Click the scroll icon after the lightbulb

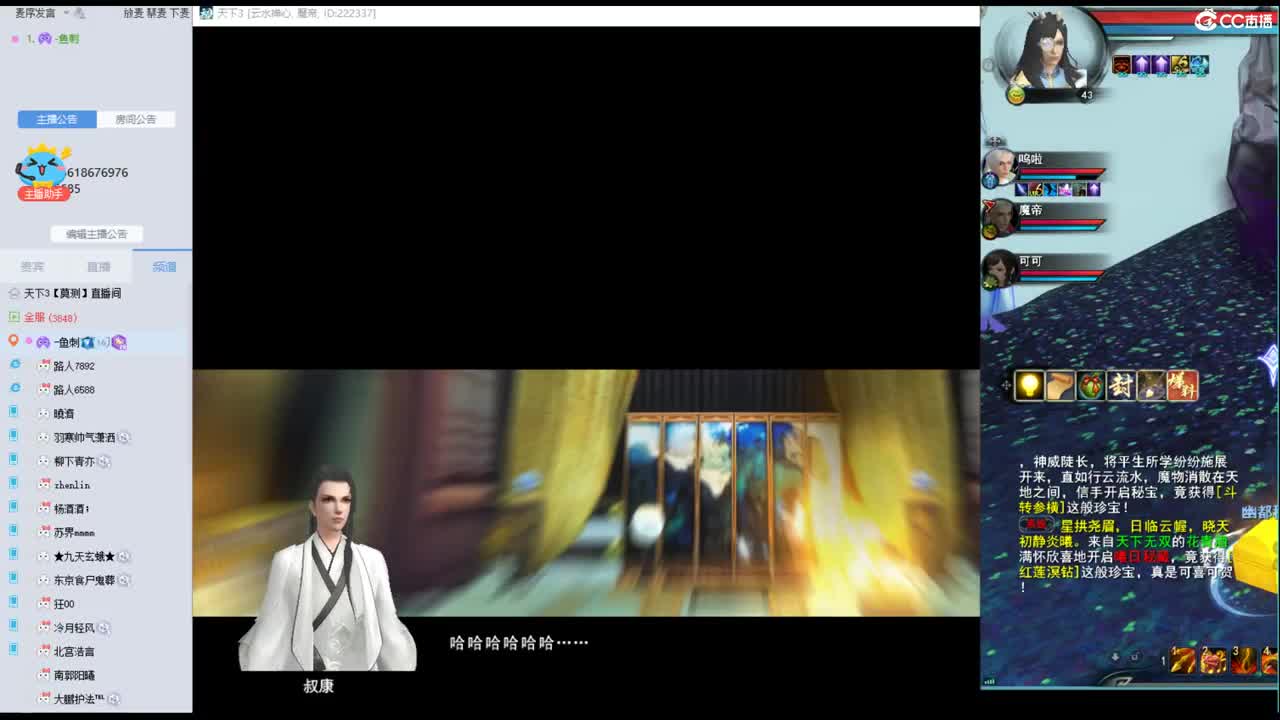coord(1060,385)
